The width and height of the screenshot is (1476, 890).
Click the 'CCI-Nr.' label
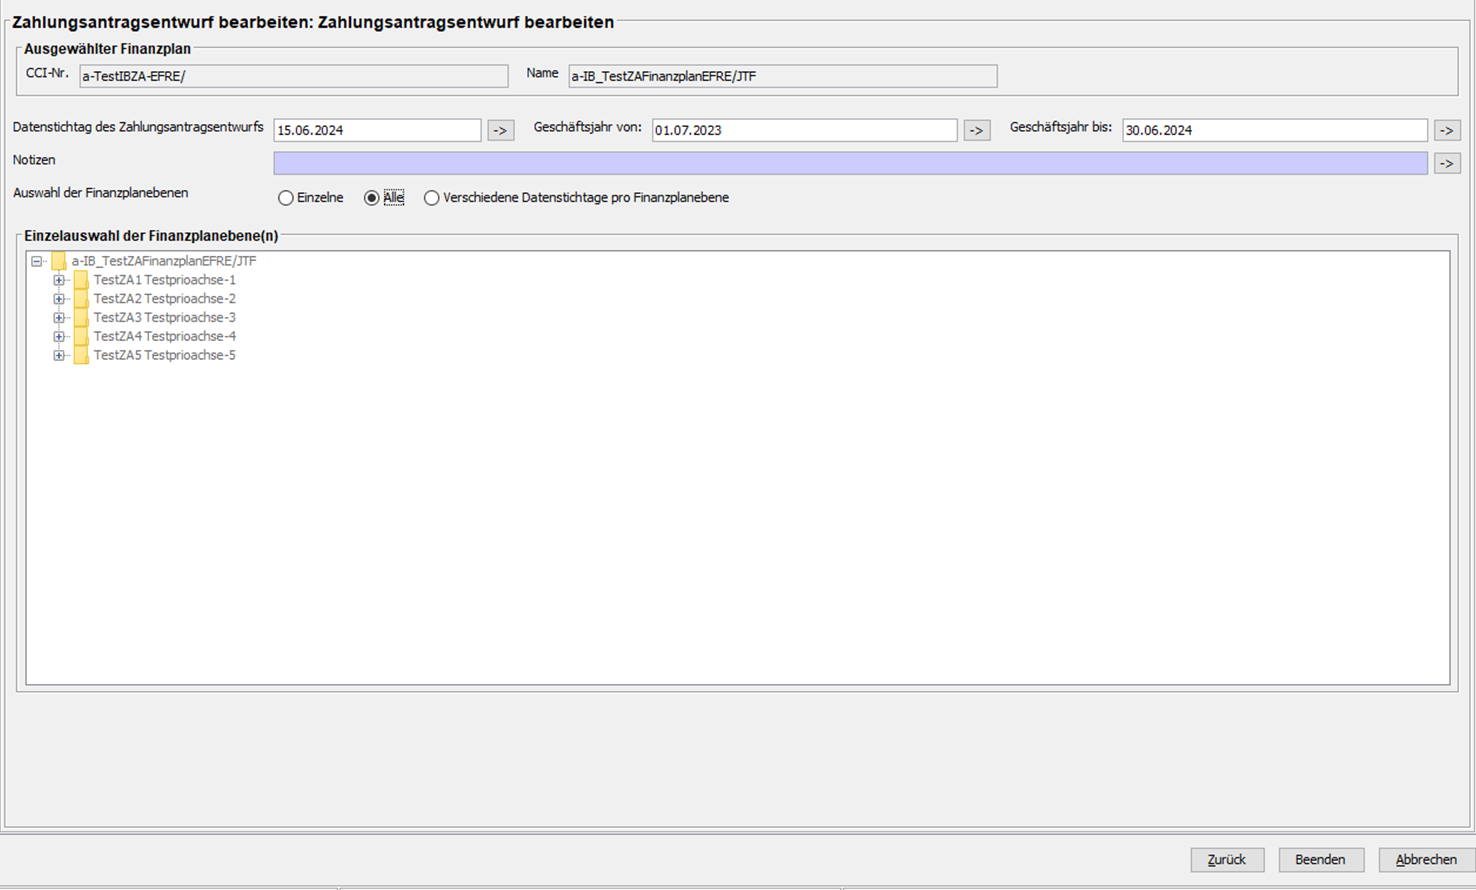[x=47, y=73]
